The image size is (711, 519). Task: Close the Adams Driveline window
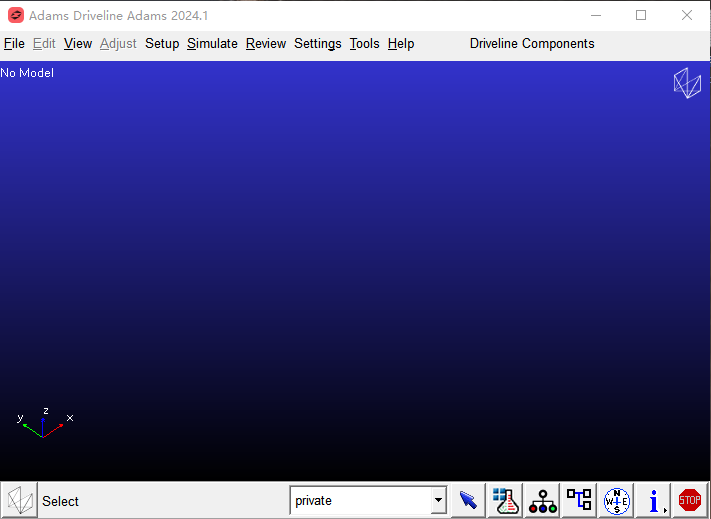(x=687, y=15)
